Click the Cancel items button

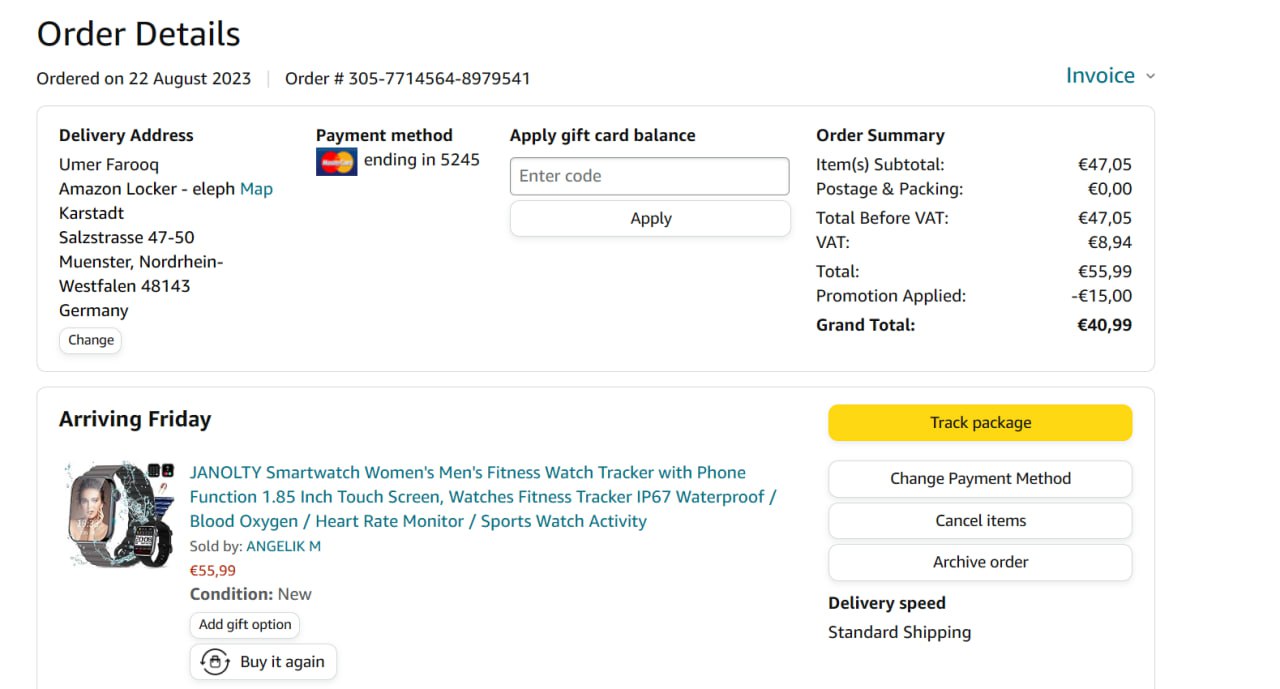tap(980, 521)
